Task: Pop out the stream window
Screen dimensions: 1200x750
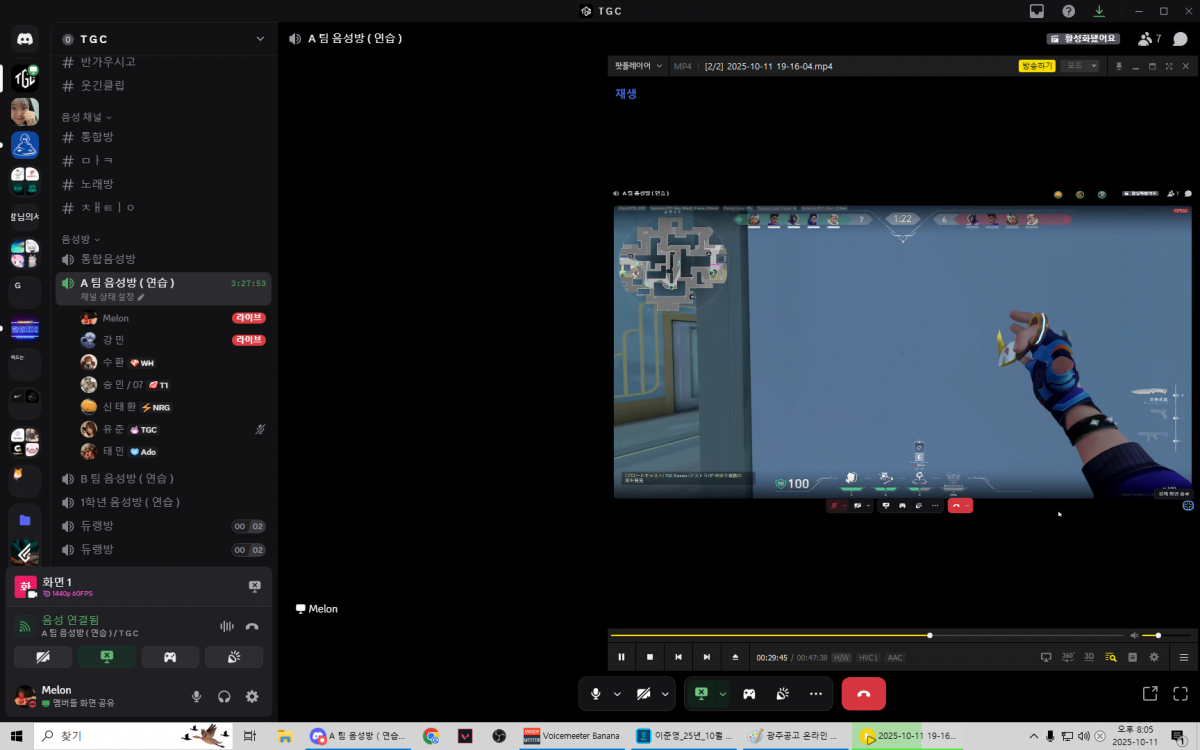Action: click(1150, 693)
